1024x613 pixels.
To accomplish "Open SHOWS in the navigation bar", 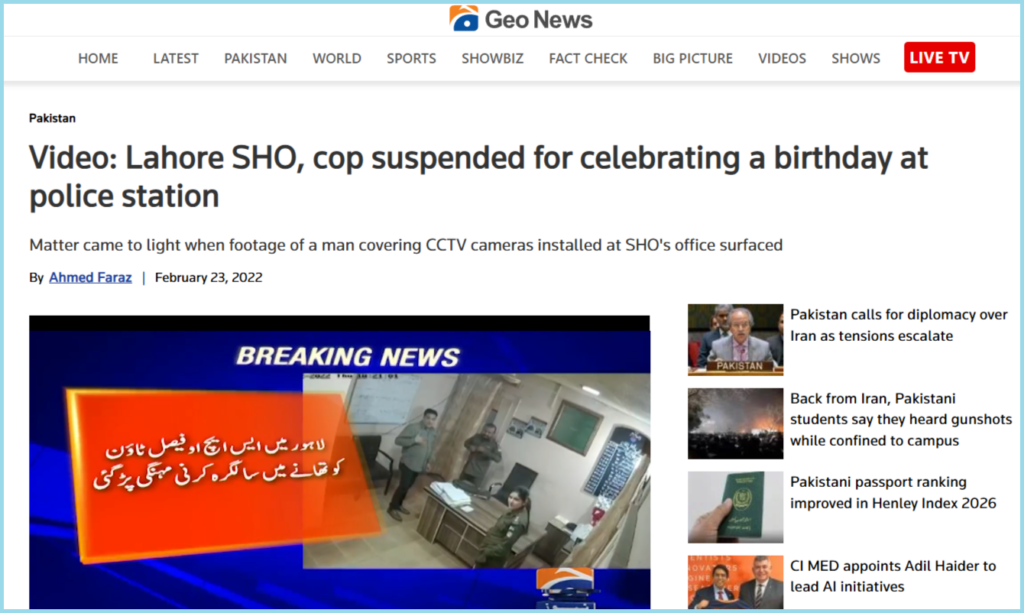I will tap(856, 58).
